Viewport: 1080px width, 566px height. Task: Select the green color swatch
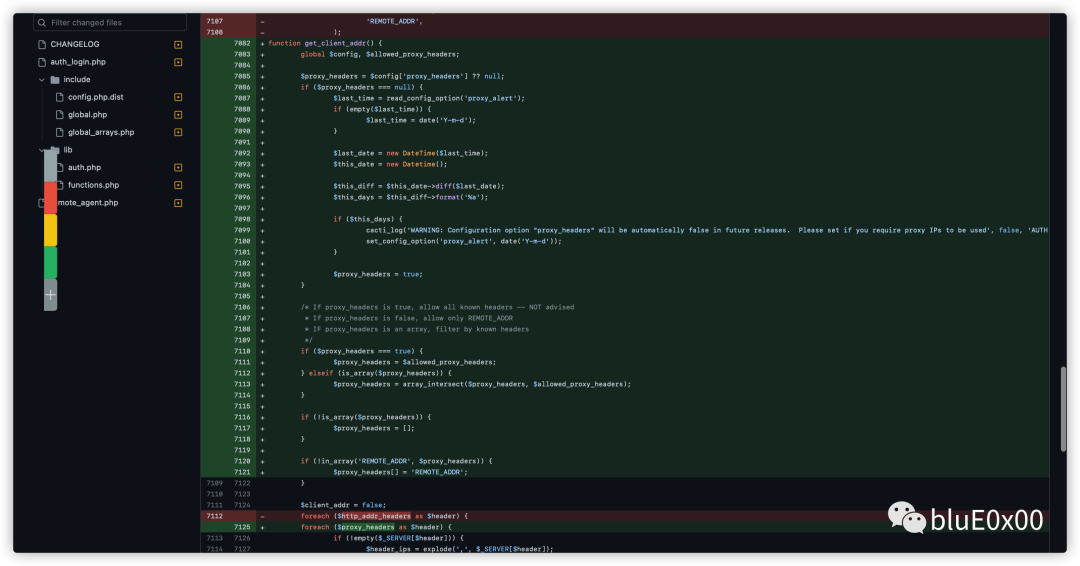(x=50, y=262)
